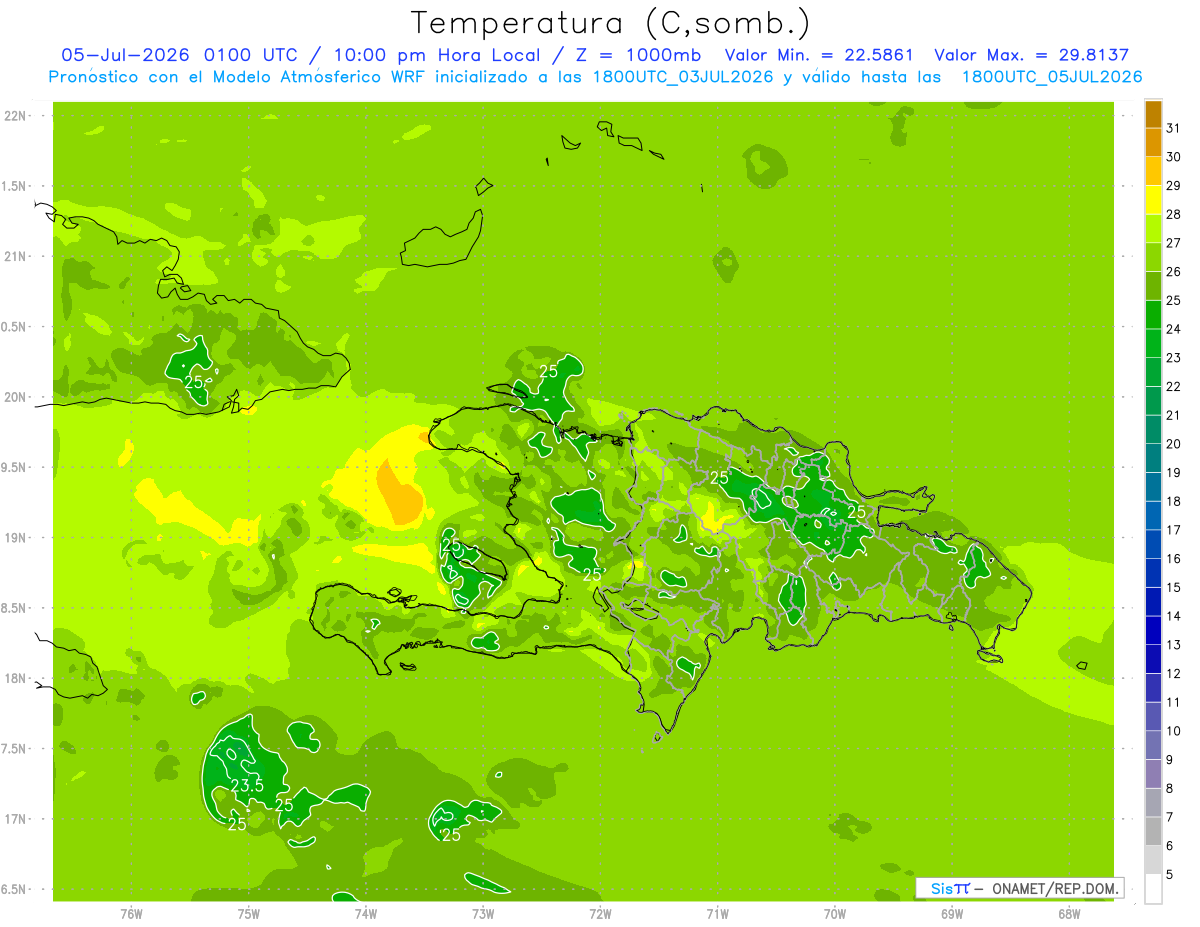Click the "23" legend value
This screenshot has height=927, width=1200.
[x=1174, y=358]
